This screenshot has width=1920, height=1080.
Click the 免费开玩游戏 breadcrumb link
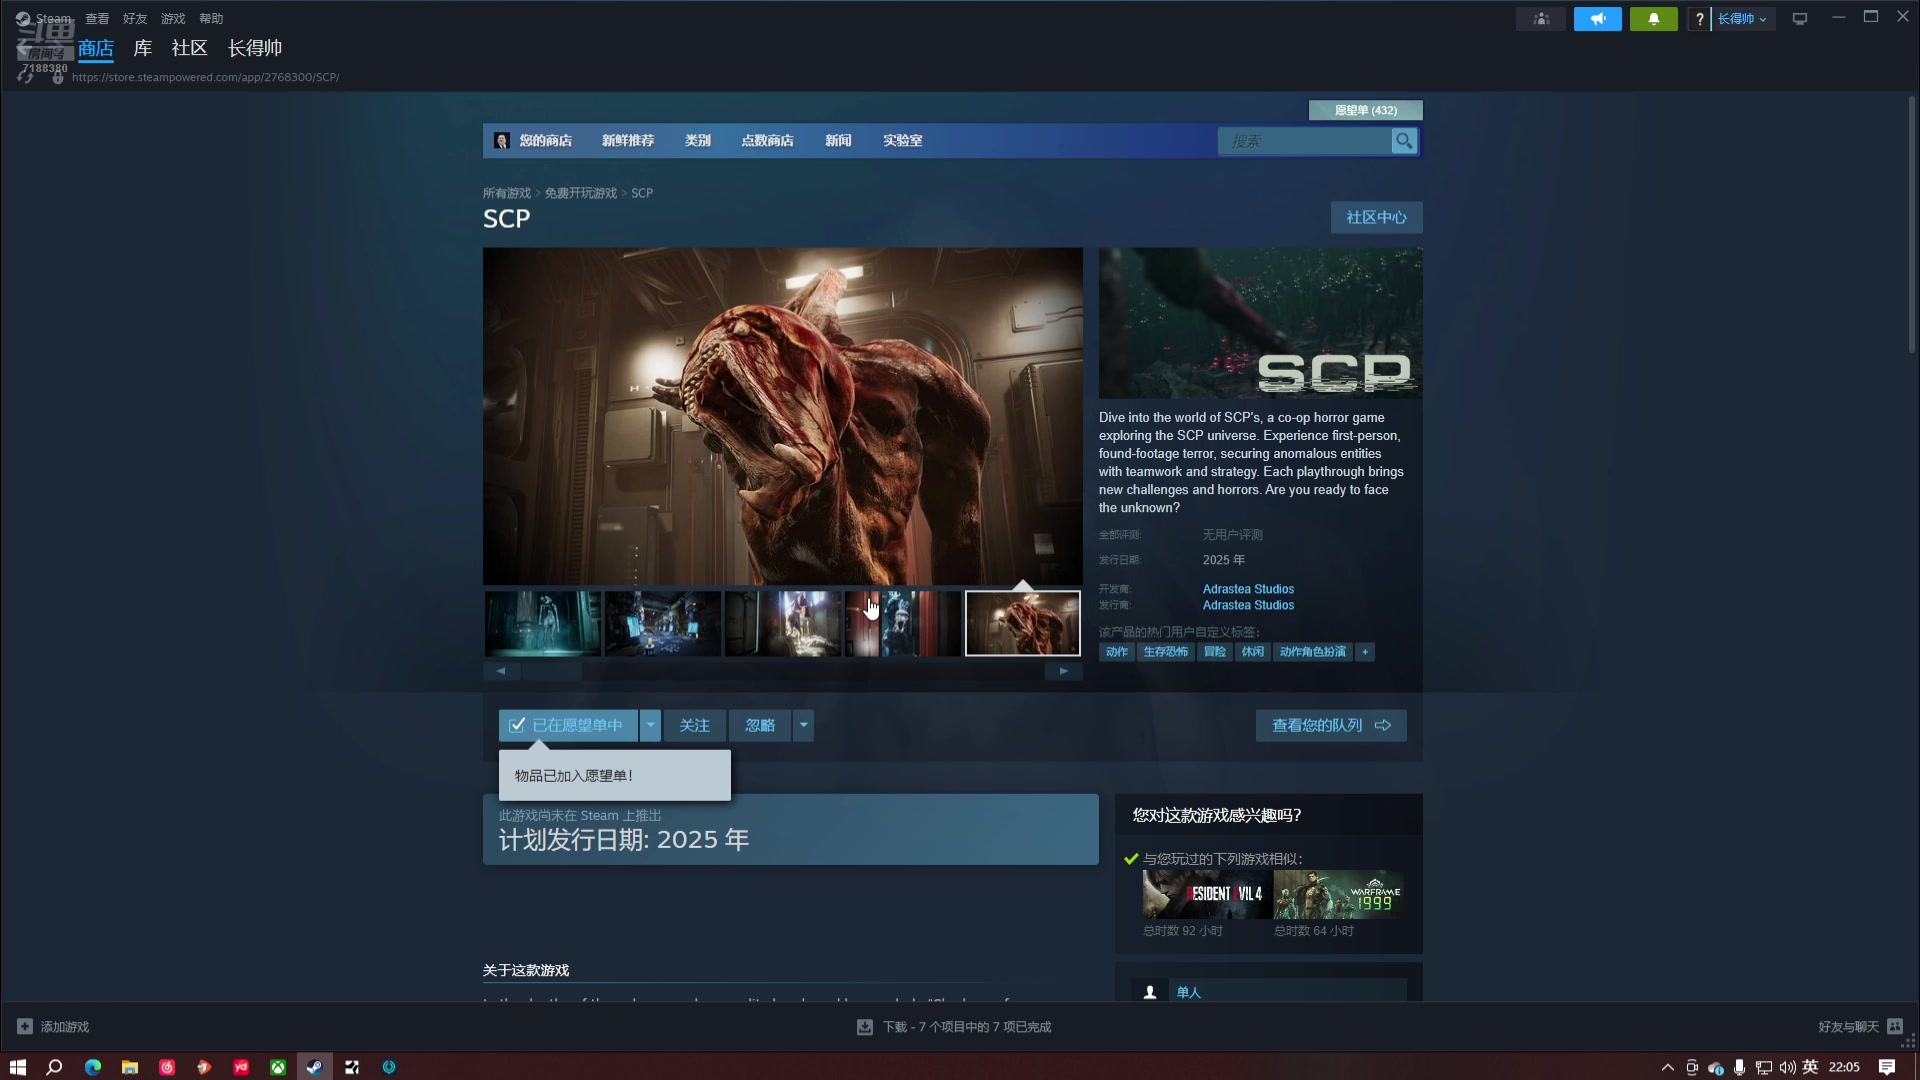pyautogui.click(x=580, y=193)
